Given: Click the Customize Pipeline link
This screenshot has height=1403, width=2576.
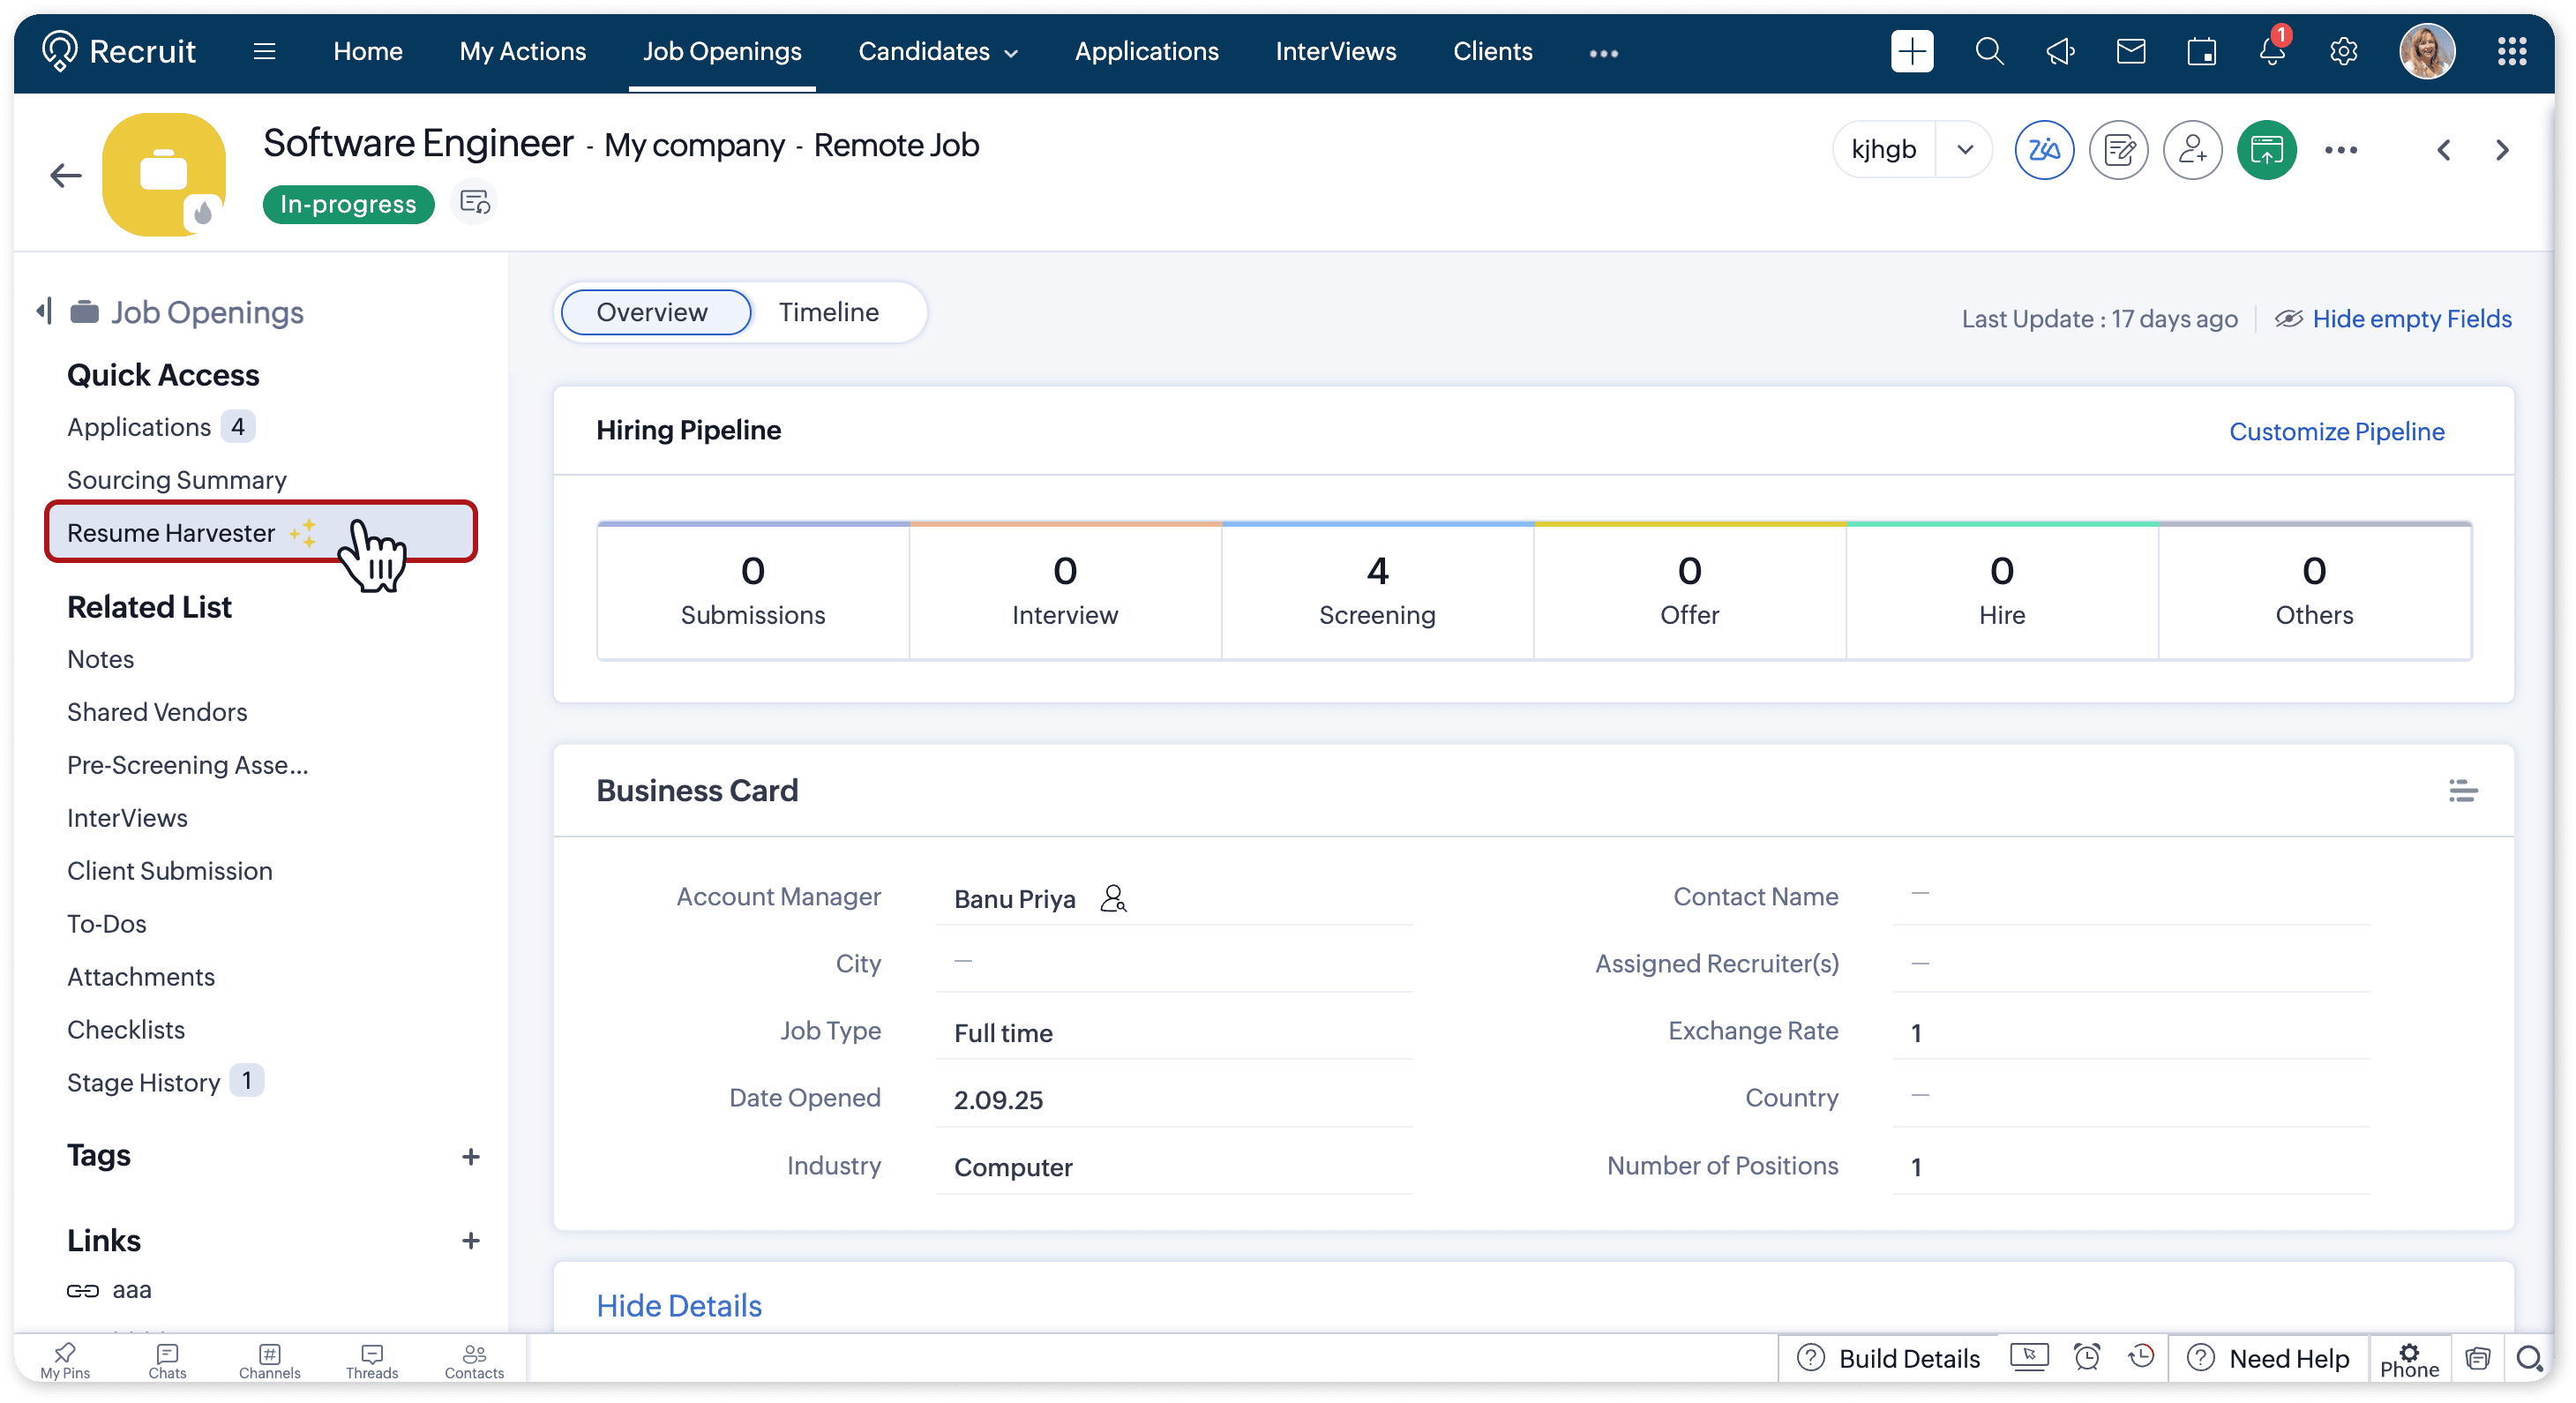Looking at the screenshot, I should click(2336, 432).
